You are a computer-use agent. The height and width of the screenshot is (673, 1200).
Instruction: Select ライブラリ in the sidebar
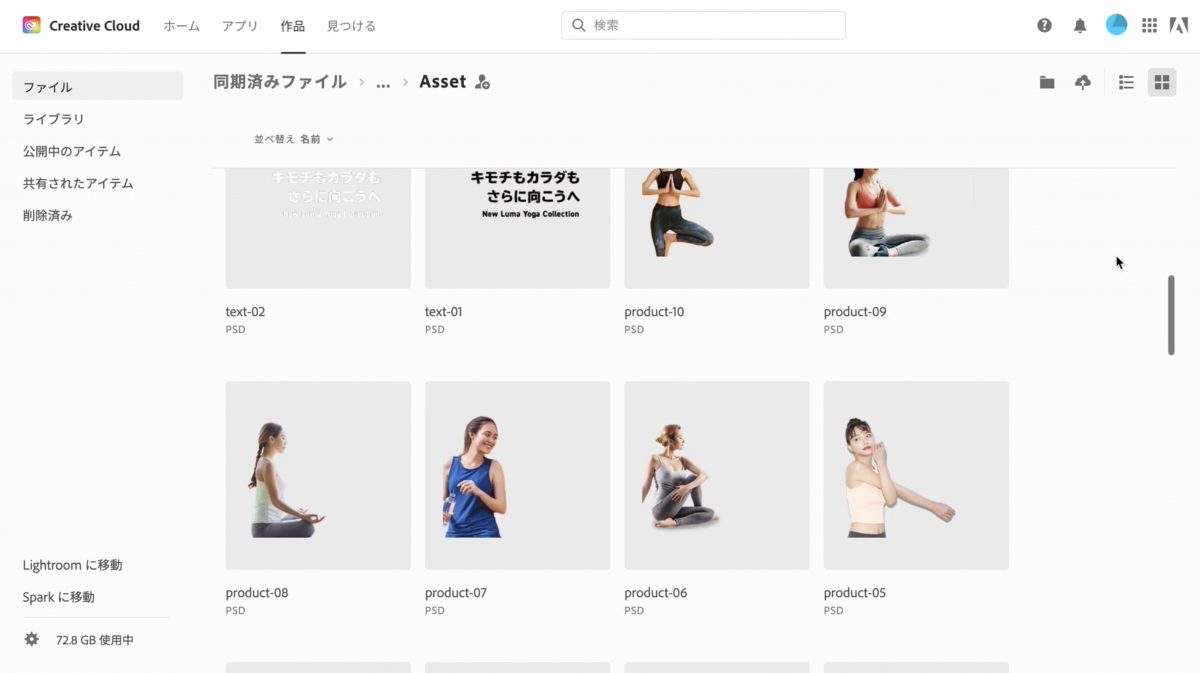point(54,119)
